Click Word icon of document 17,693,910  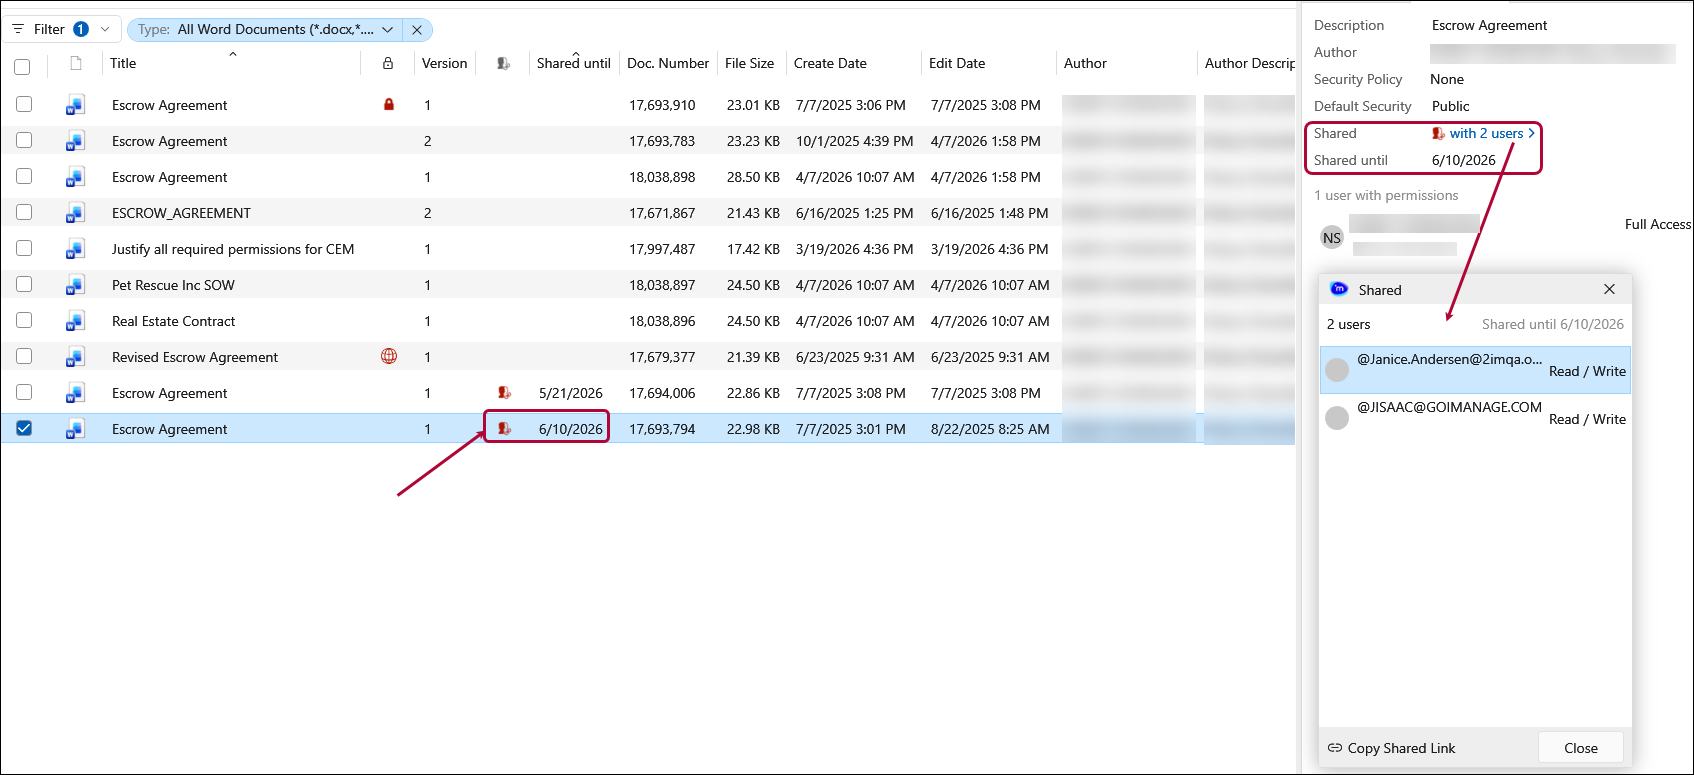click(75, 105)
